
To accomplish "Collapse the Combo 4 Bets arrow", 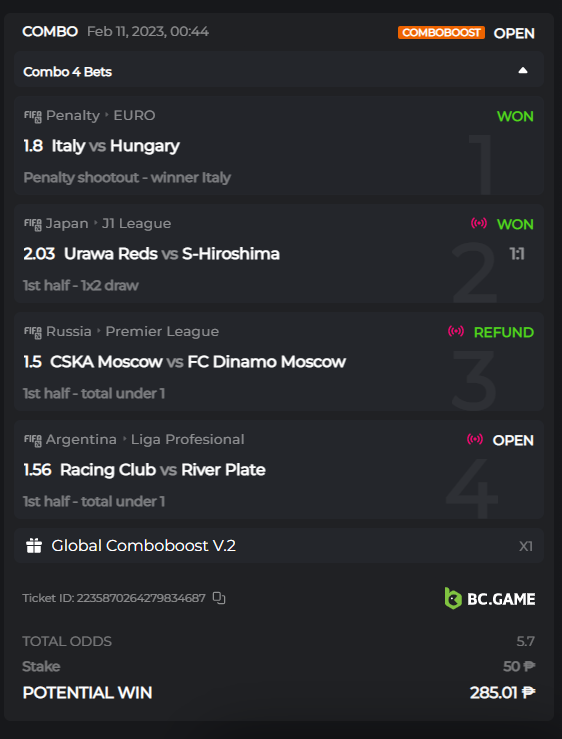I will pos(522,71).
